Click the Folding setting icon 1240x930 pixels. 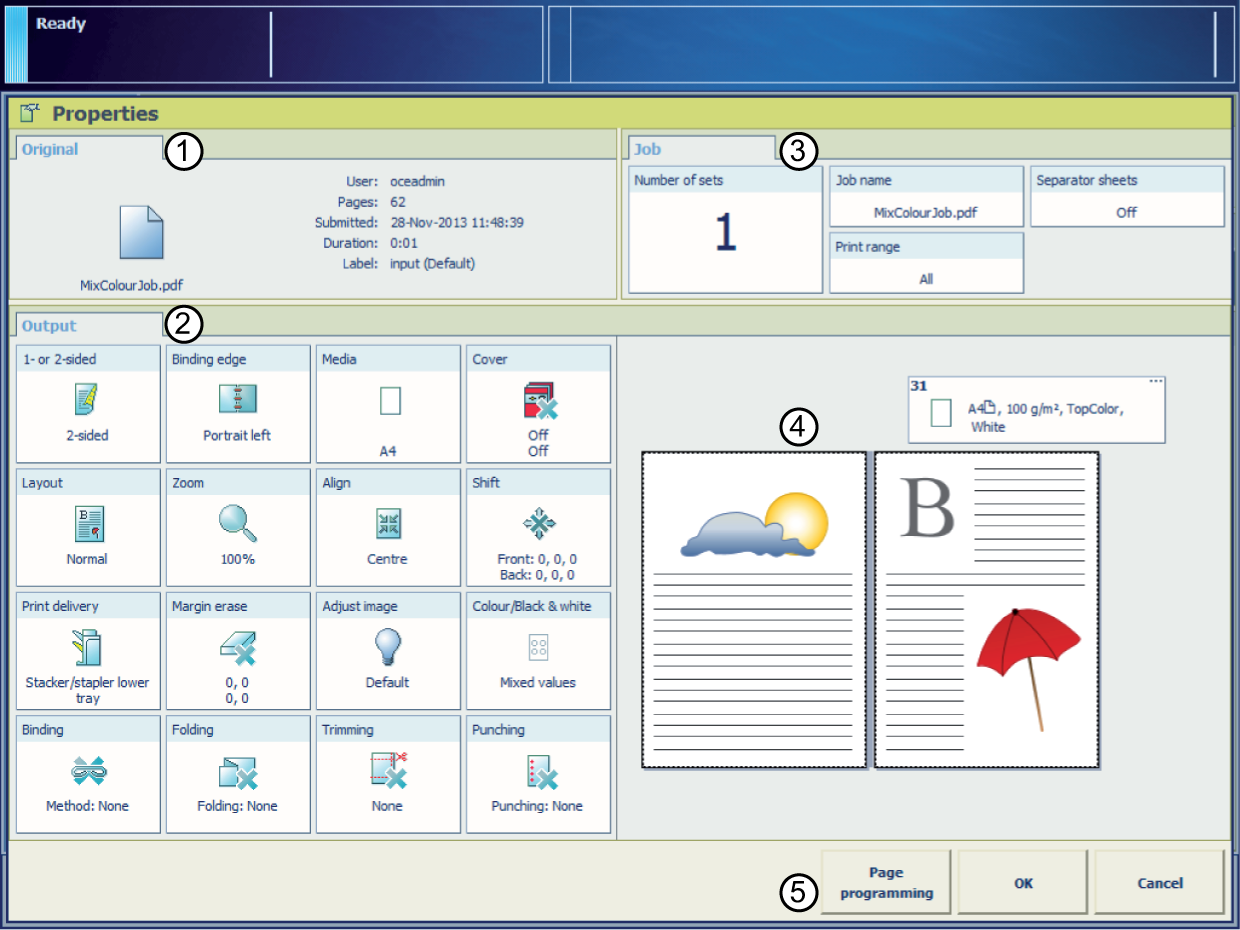[237, 771]
